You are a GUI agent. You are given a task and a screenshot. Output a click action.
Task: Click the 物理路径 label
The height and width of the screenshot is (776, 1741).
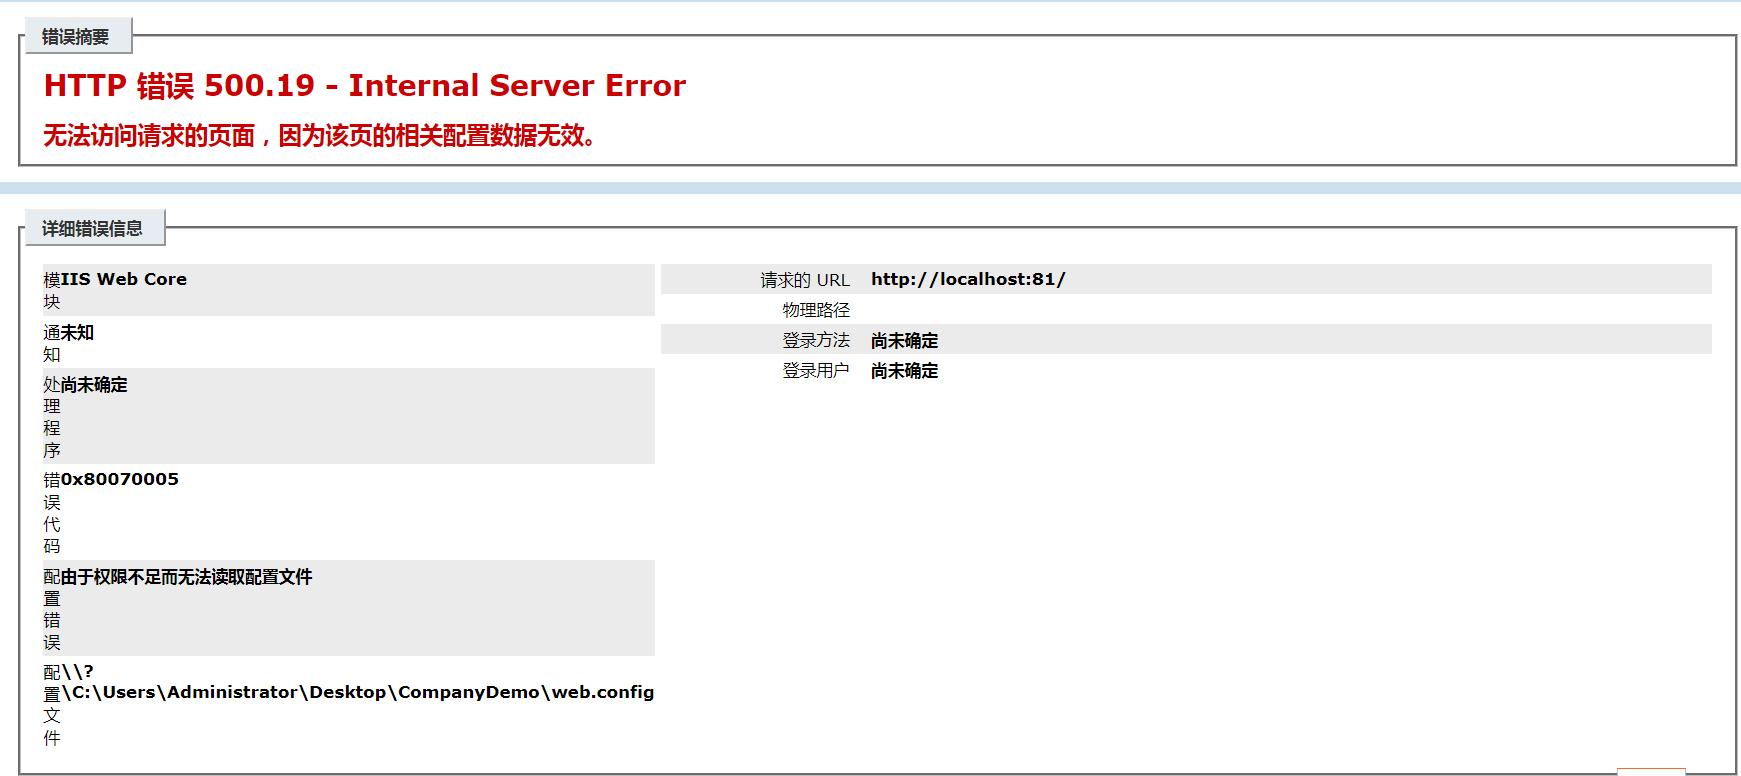[x=815, y=310]
